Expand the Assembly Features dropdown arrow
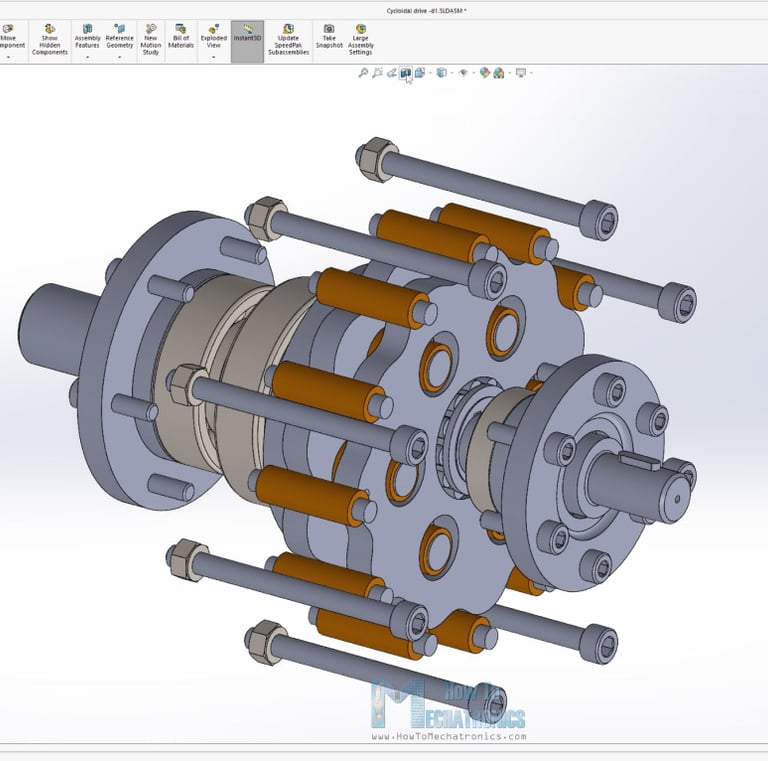768x761 pixels. [x=87, y=58]
